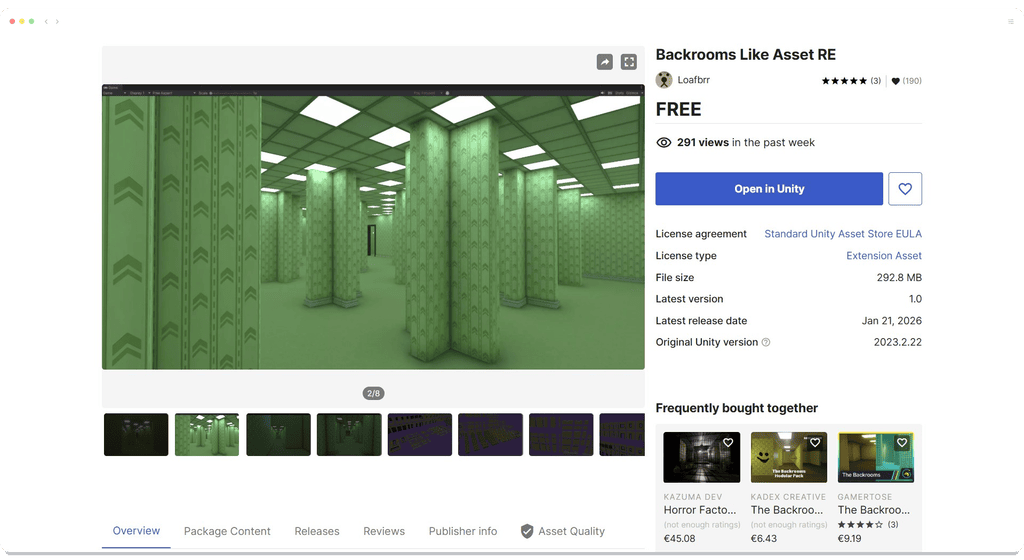Click the KAZUMA DEV publisher label

tap(693, 497)
